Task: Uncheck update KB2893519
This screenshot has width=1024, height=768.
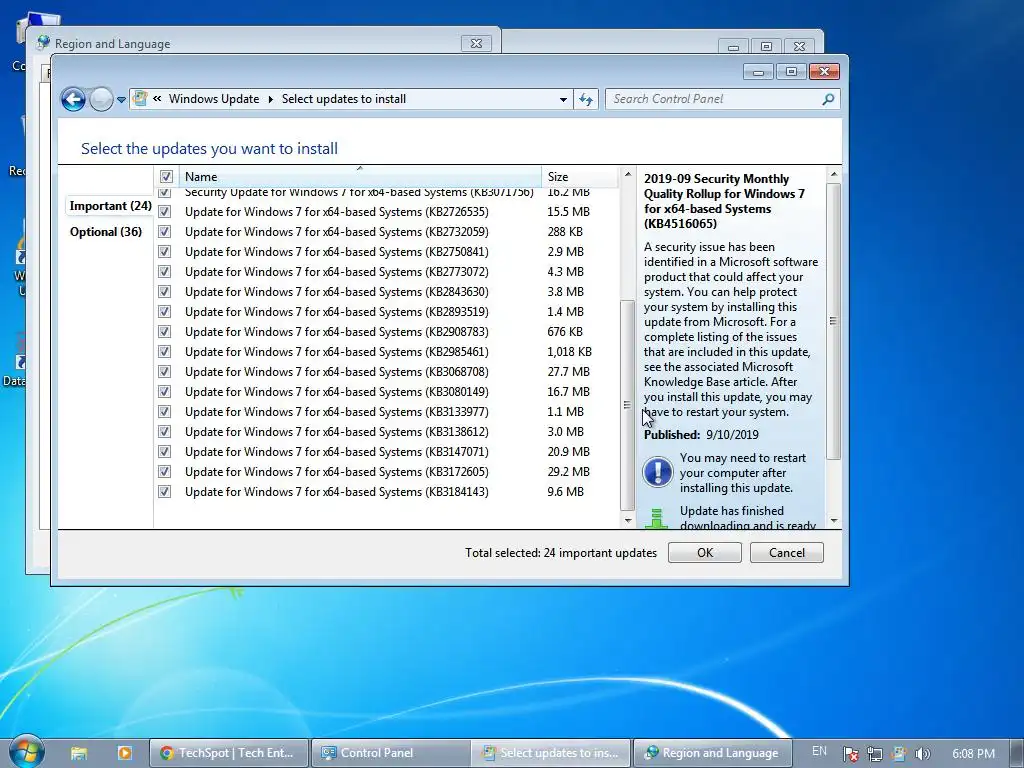Action: (x=165, y=312)
